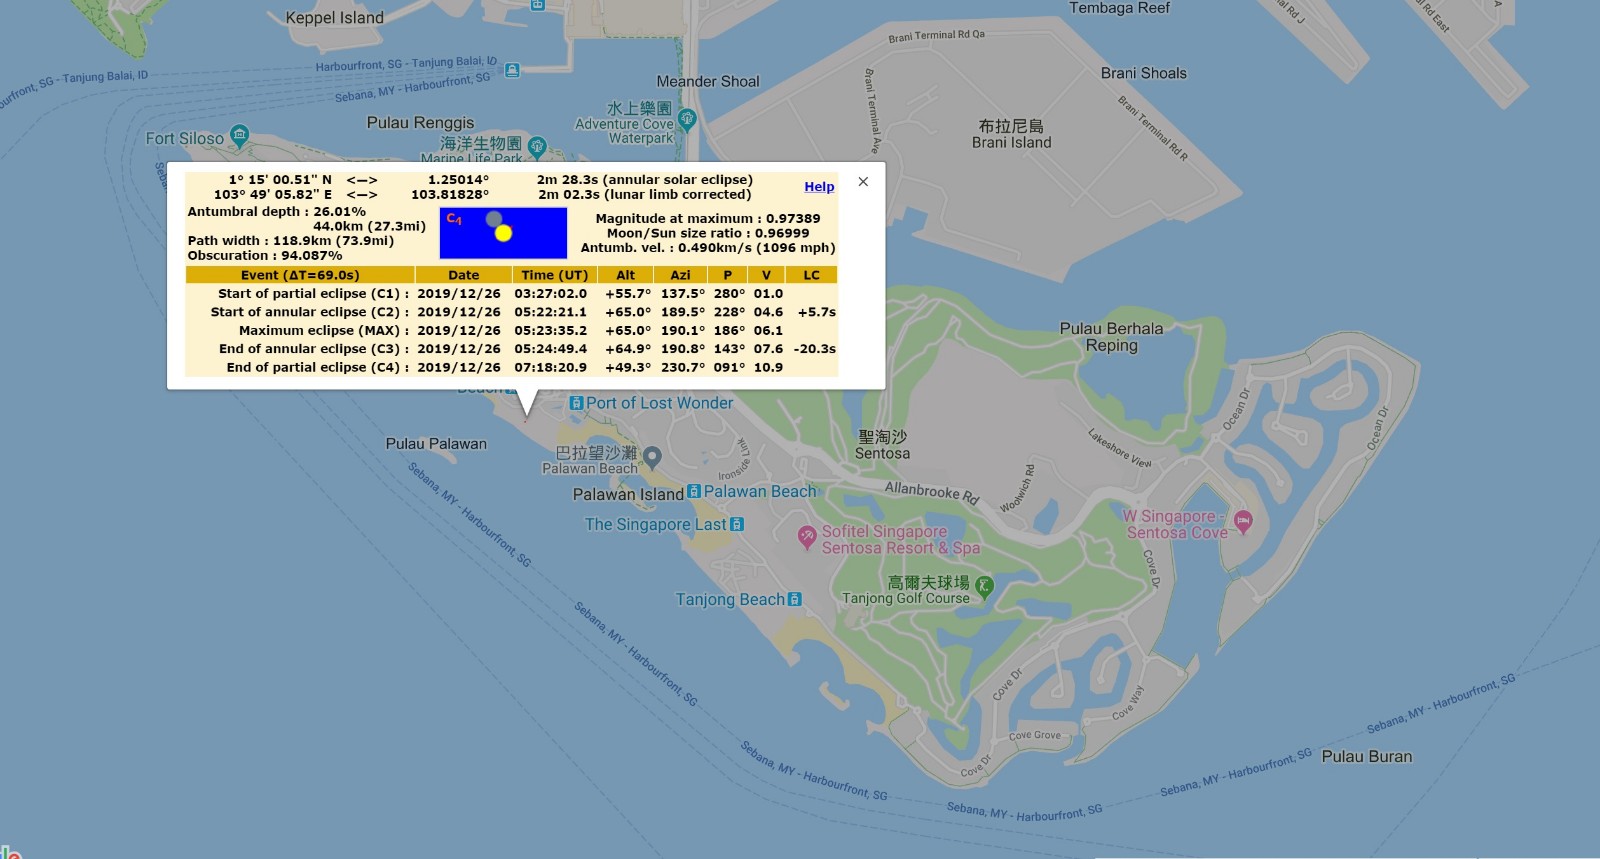This screenshot has height=859, width=1600.
Task: Click the Pulau Buran map label
Action: [x=1367, y=757]
